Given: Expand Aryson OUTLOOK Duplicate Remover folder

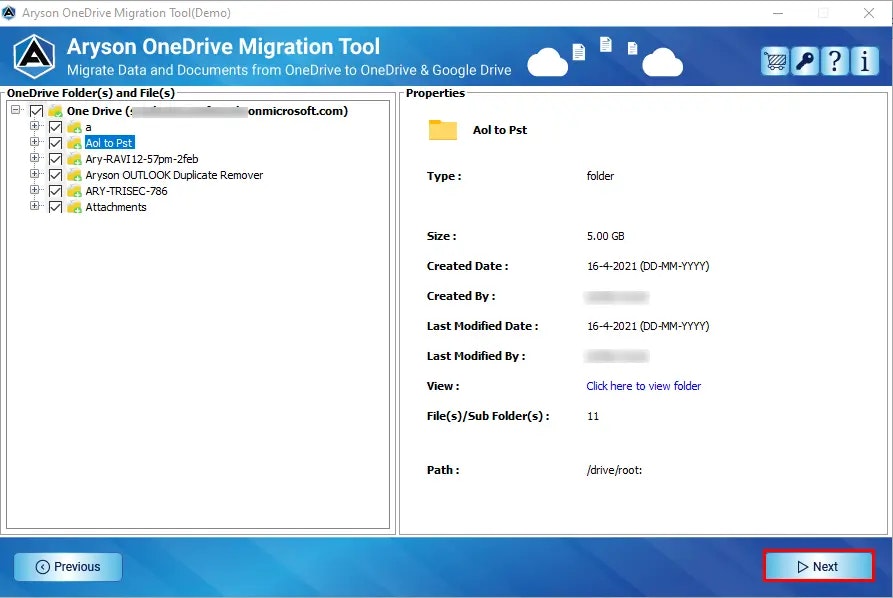Looking at the screenshot, I should [35, 173].
